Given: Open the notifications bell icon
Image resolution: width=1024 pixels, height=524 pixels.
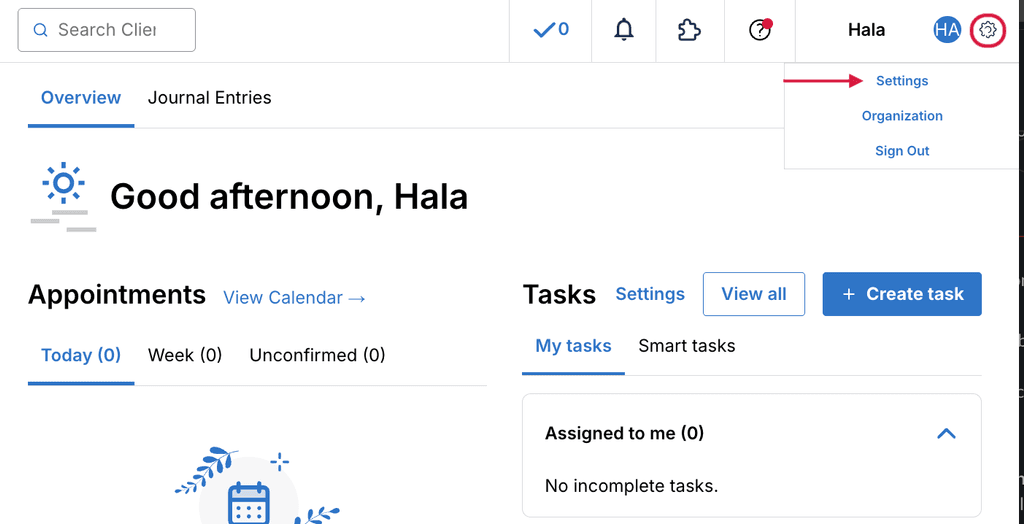Looking at the screenshot, I should 624,30.
